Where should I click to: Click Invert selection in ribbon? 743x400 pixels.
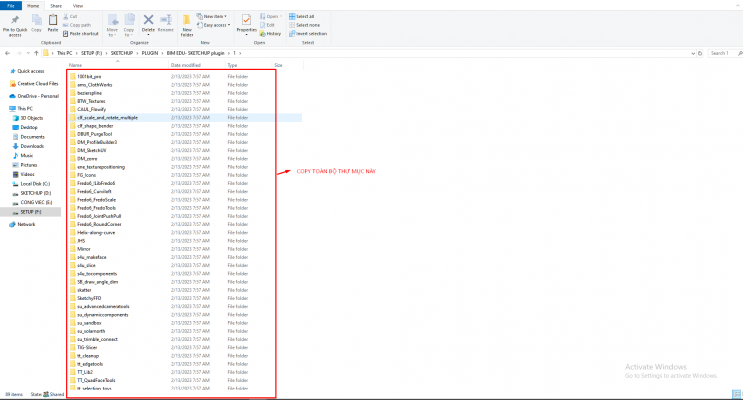coord(310,33)
